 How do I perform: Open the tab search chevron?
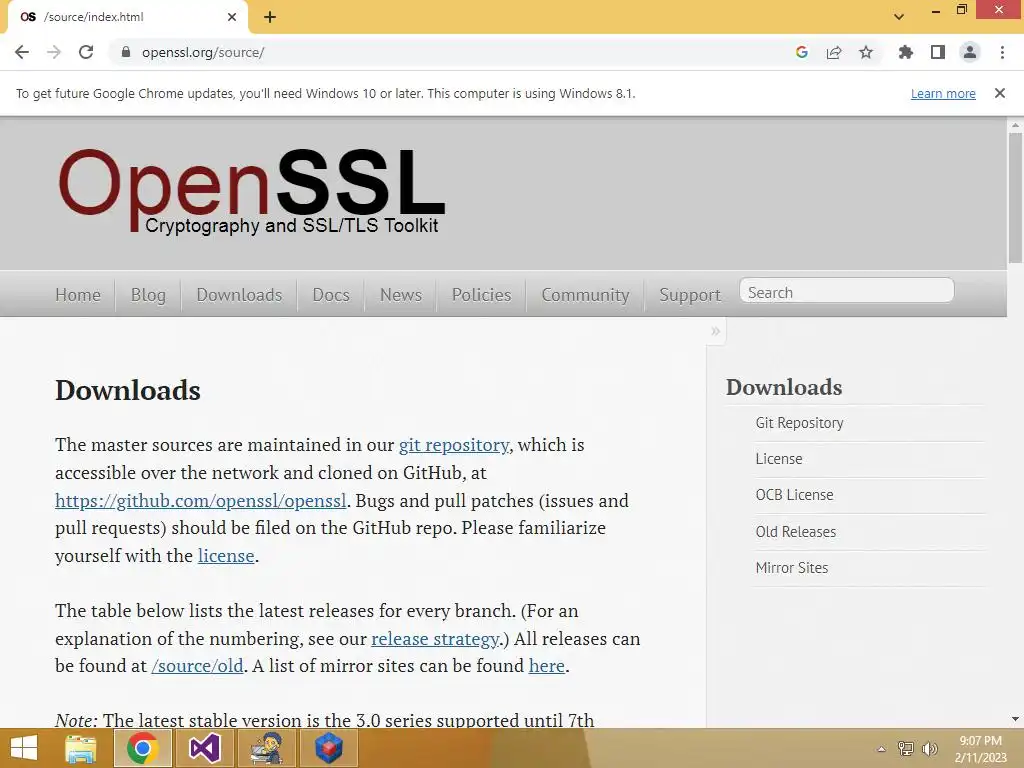click(899, 17)
